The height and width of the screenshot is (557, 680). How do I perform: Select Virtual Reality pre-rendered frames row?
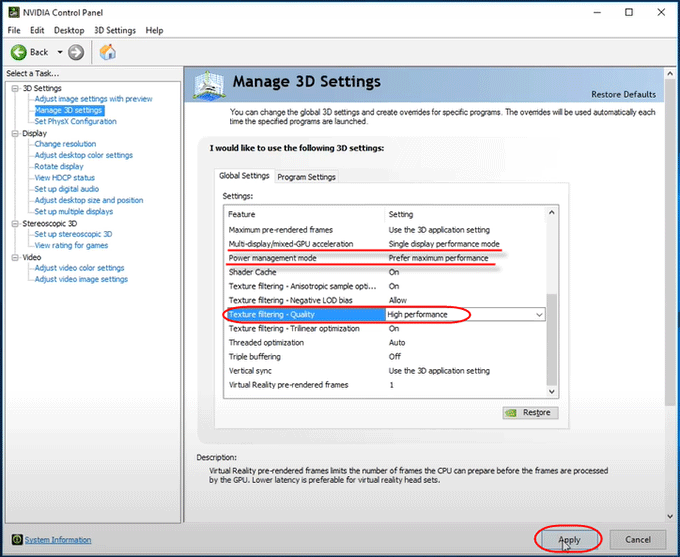385,385
